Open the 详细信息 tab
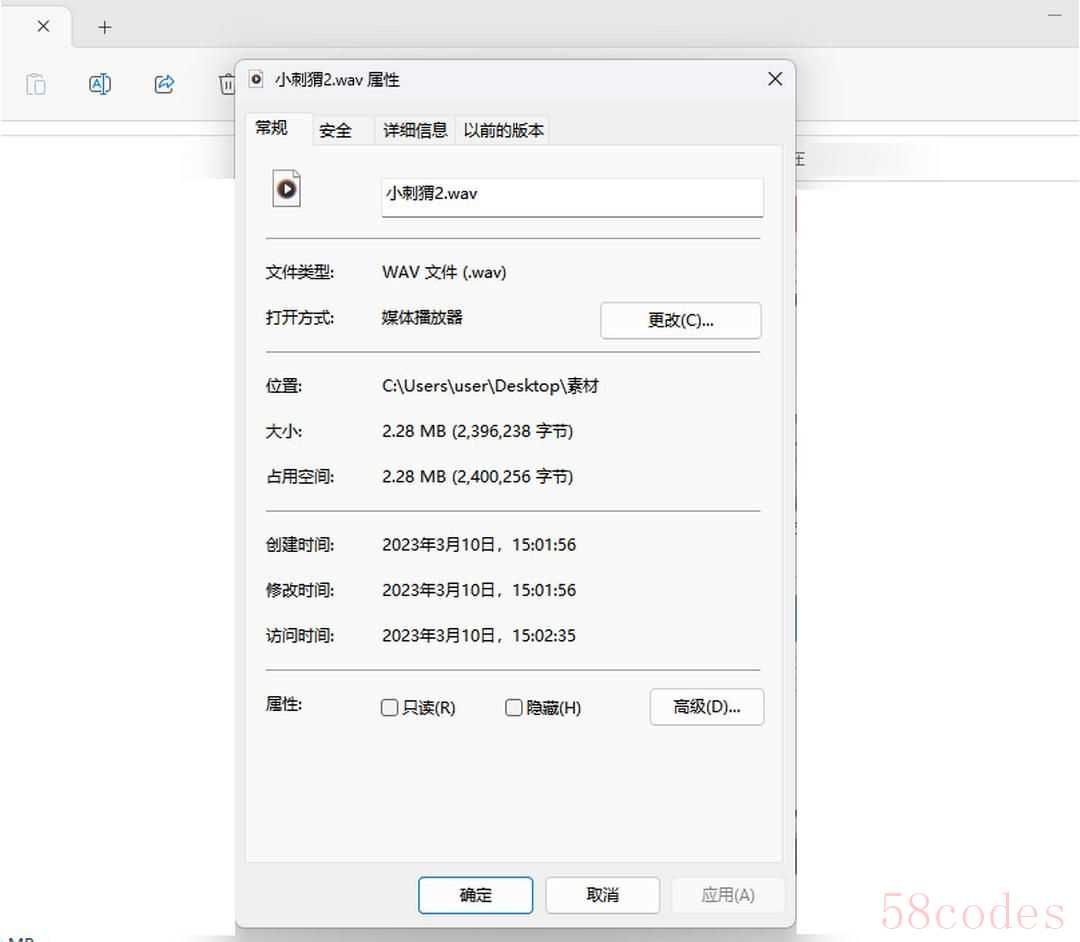The image size is (1080, 942). (415, 130)
